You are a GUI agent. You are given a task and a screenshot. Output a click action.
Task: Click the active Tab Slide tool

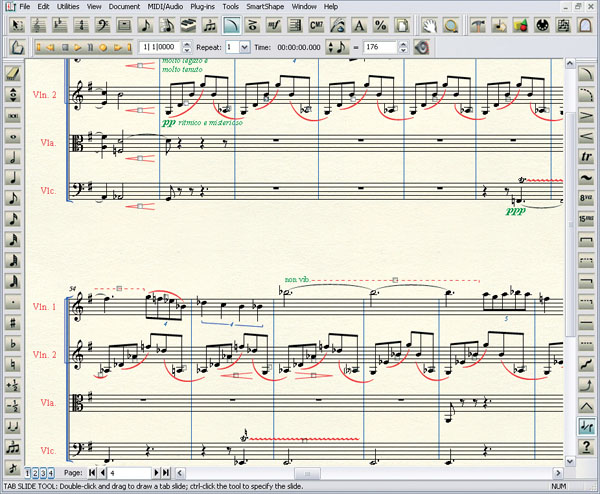(x=586, y=426)
